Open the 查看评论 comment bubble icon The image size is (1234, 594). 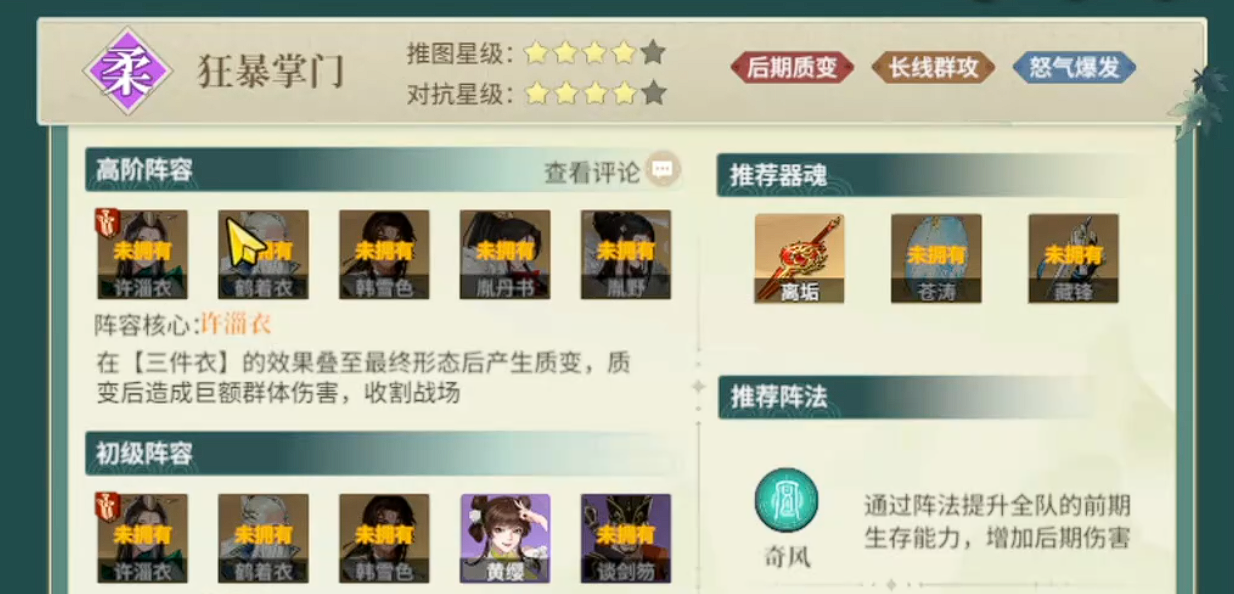pyautogui.click(x=662, y=171)
